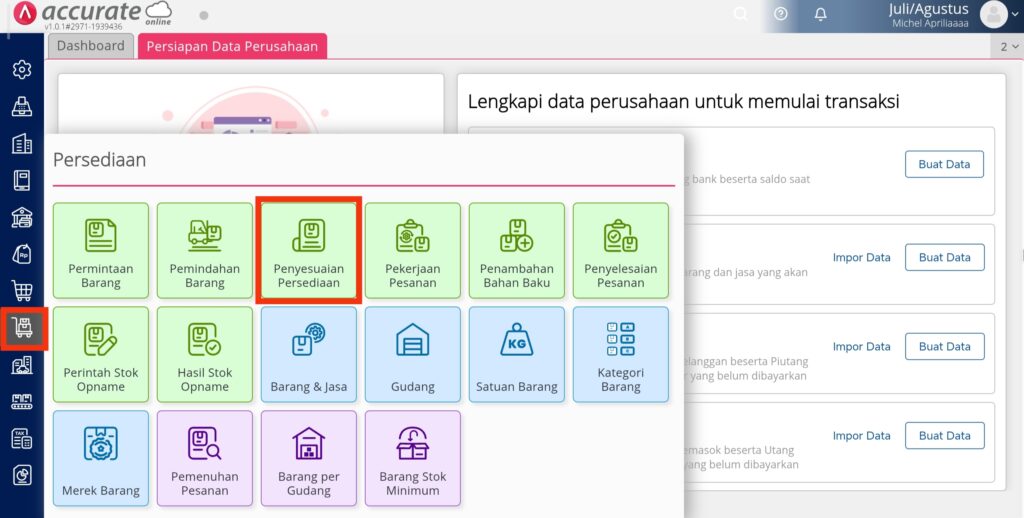Click the fixed assets sidebar icon
The image size is (1024, 518).
22,365
